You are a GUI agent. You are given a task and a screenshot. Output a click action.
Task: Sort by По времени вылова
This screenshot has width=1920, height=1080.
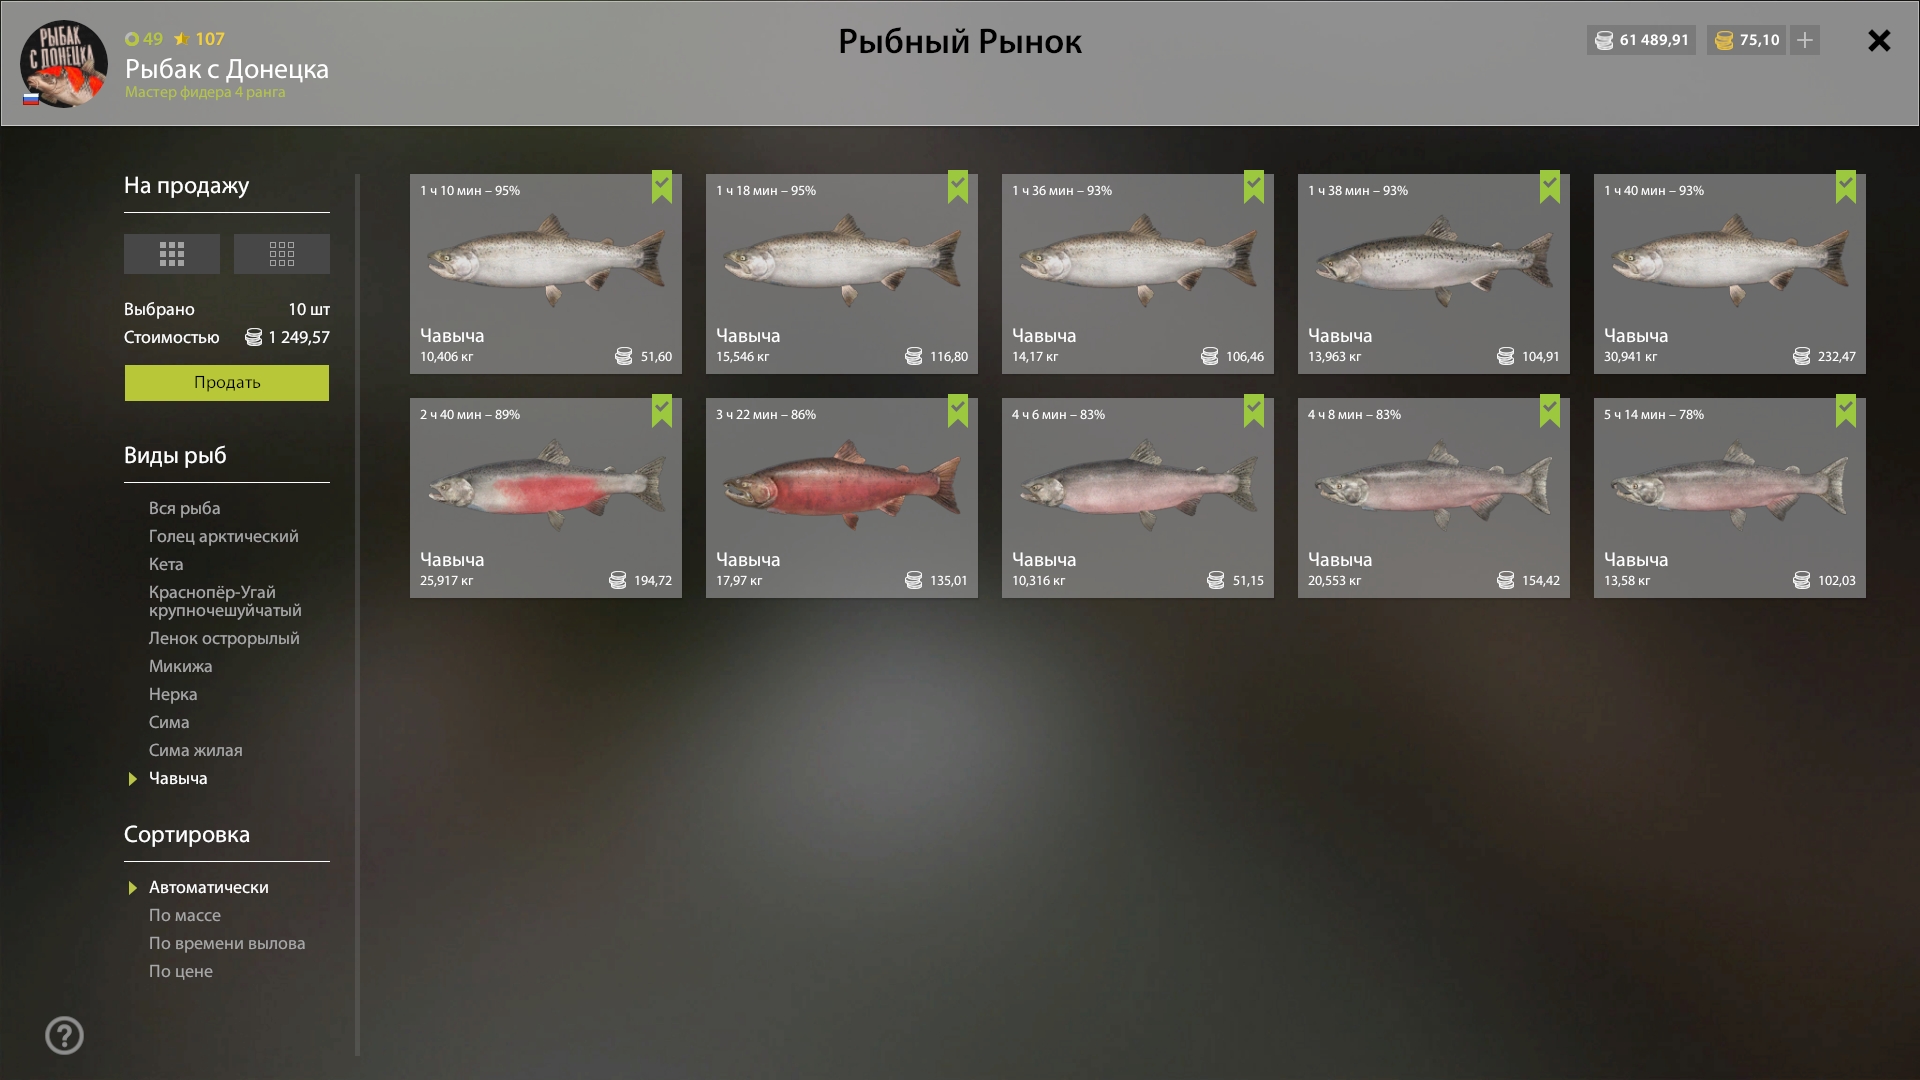[227, 943]
